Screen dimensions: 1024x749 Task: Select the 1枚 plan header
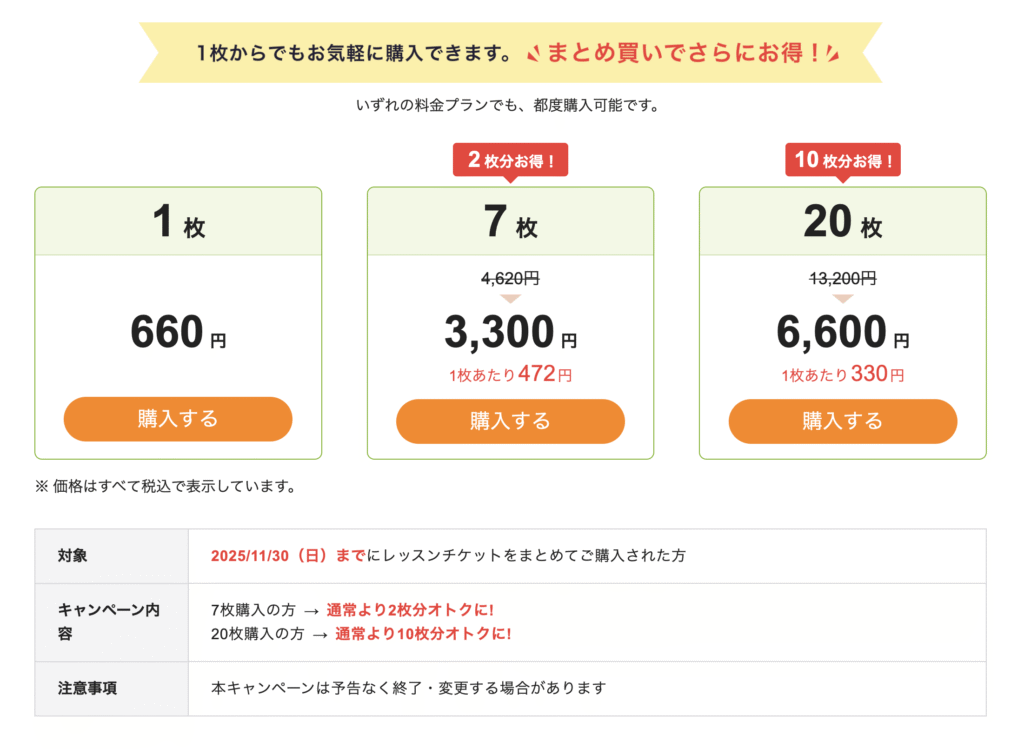[178, 222]
